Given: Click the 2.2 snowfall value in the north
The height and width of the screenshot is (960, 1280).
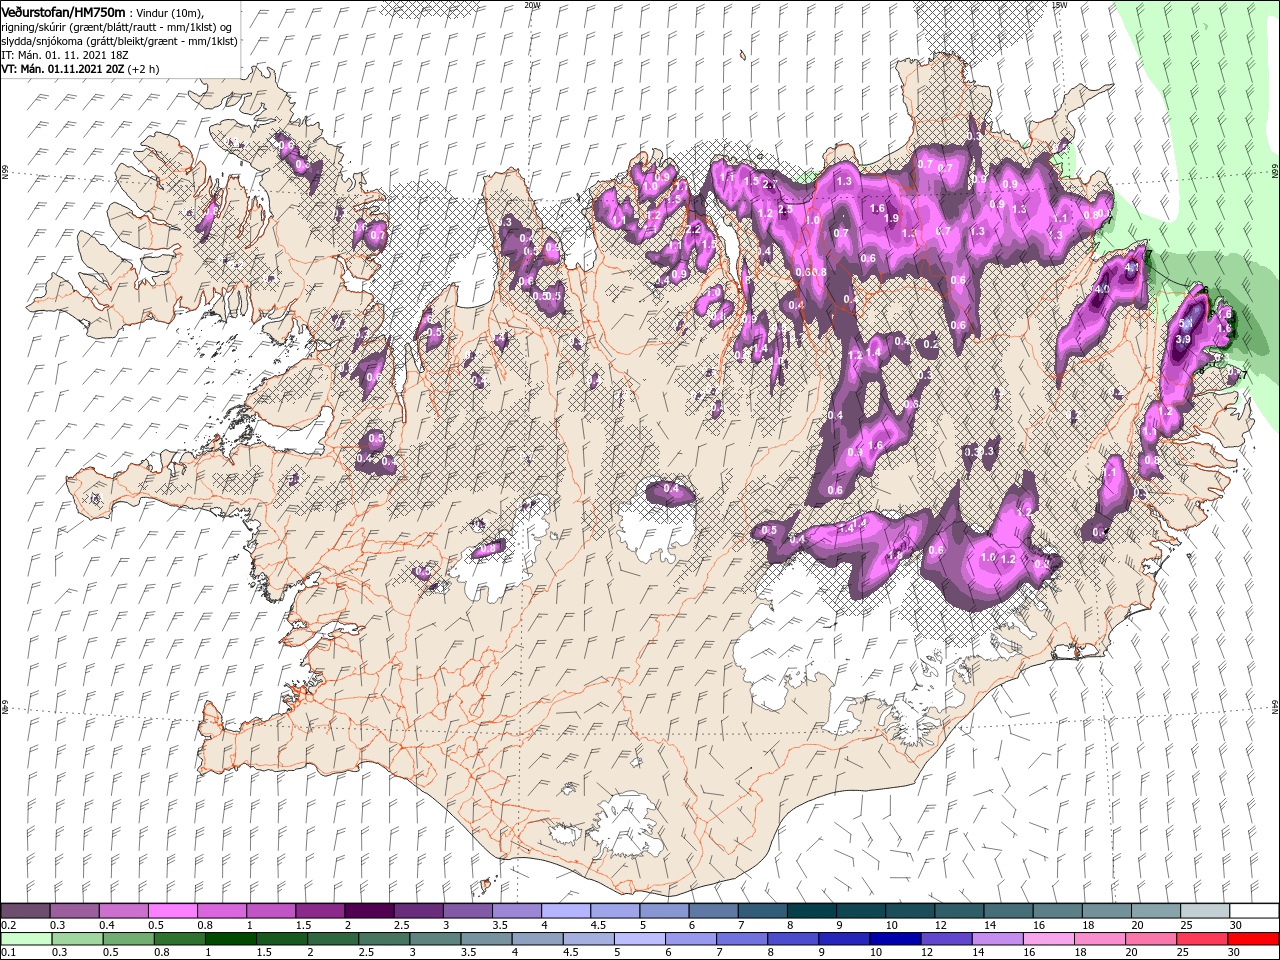Looking at the screenshot, I should [692, 229].
